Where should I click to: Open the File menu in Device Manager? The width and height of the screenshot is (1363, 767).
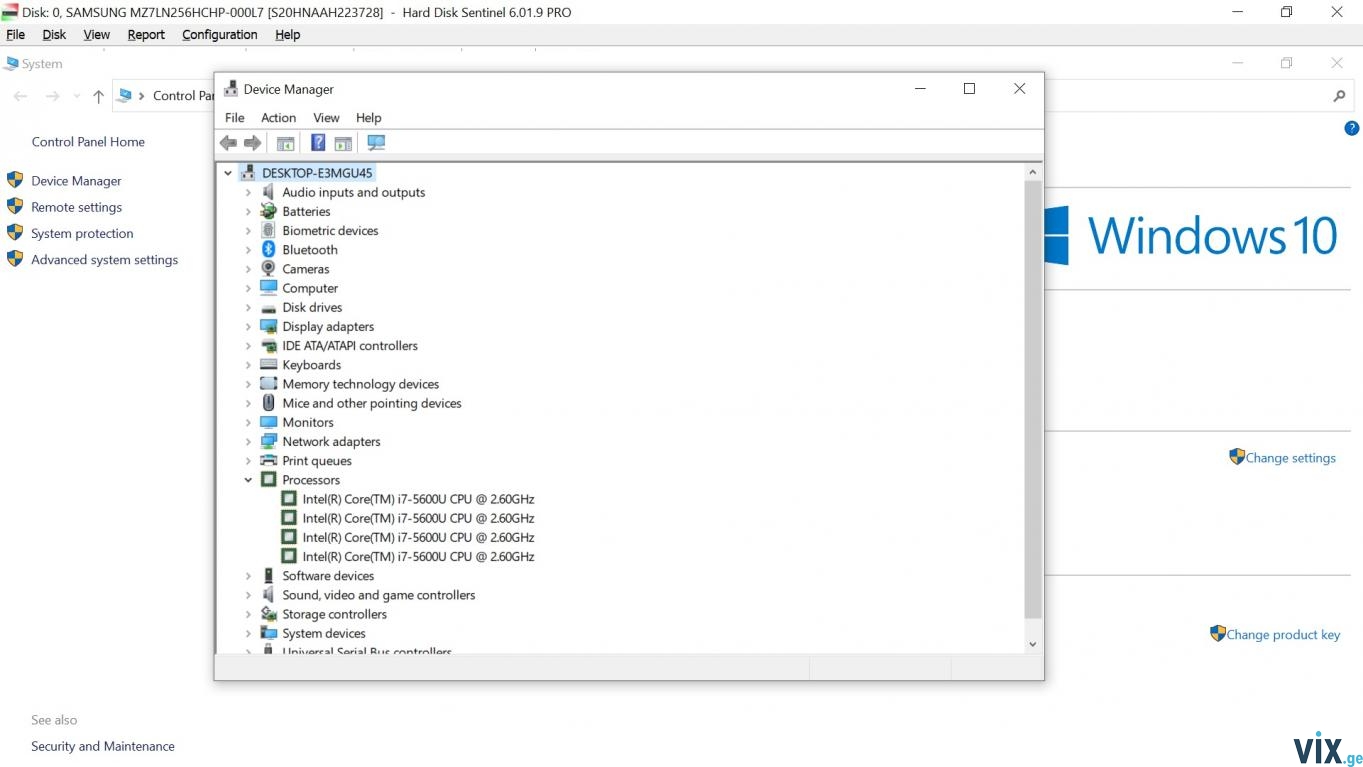(x=235, y=117)
